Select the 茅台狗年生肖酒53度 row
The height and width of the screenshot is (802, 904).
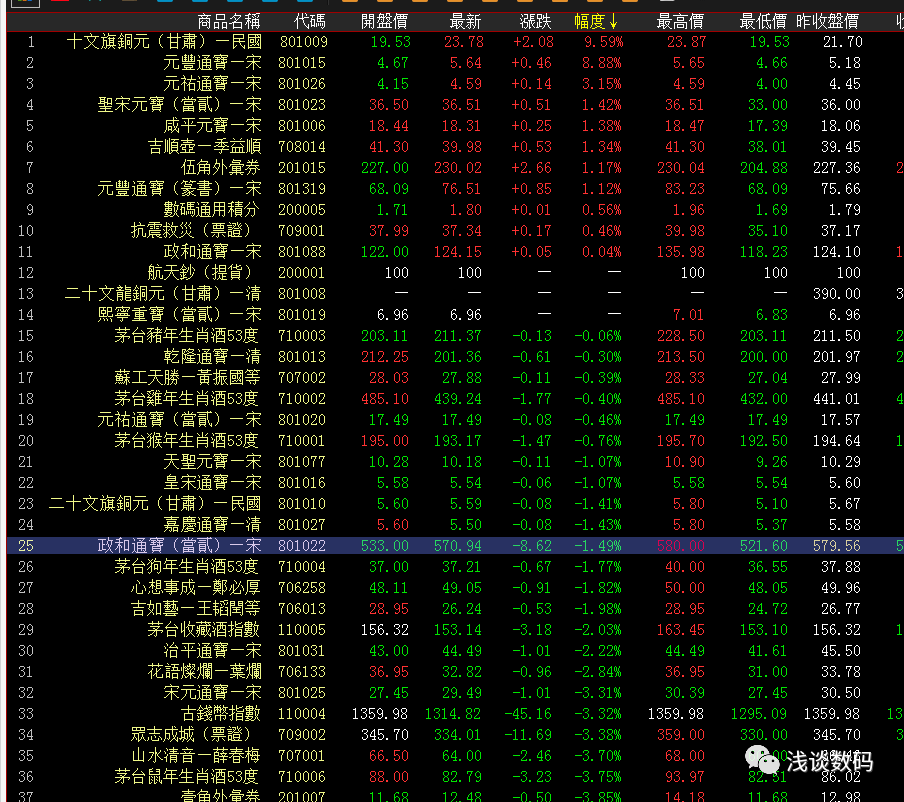tap(455, 567)
